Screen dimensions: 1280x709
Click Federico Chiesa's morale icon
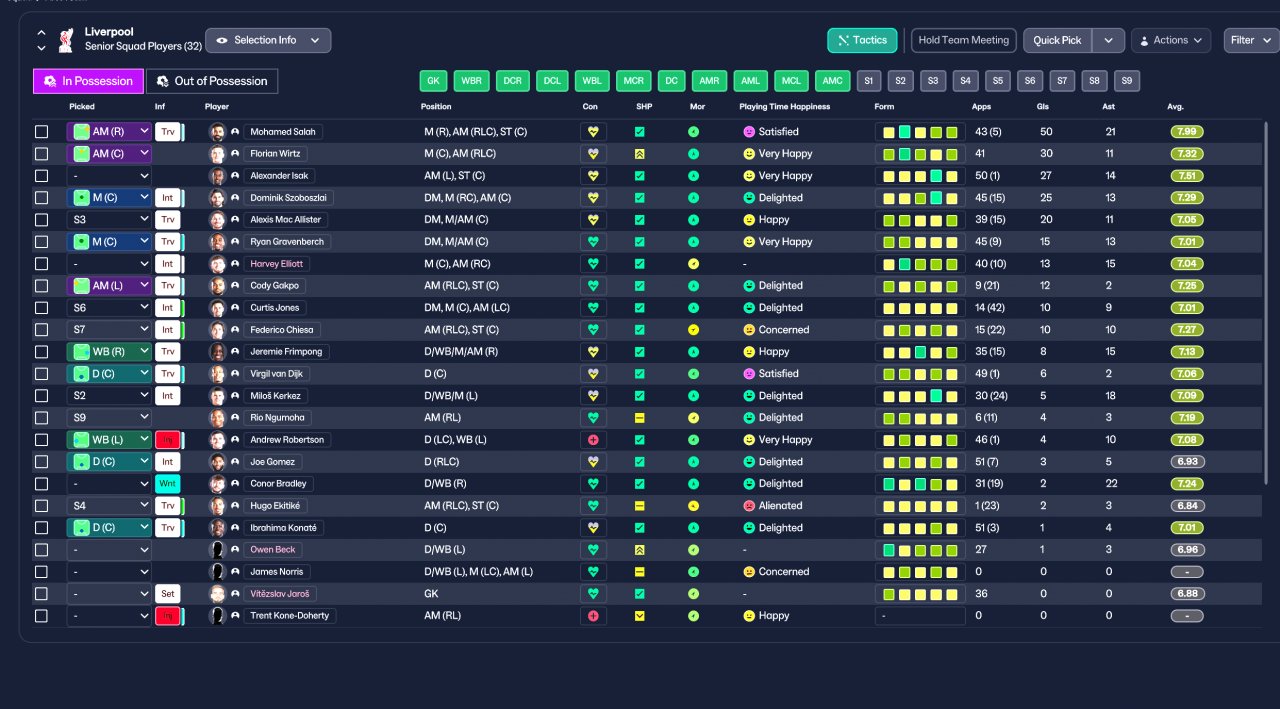tap(694, 330)
